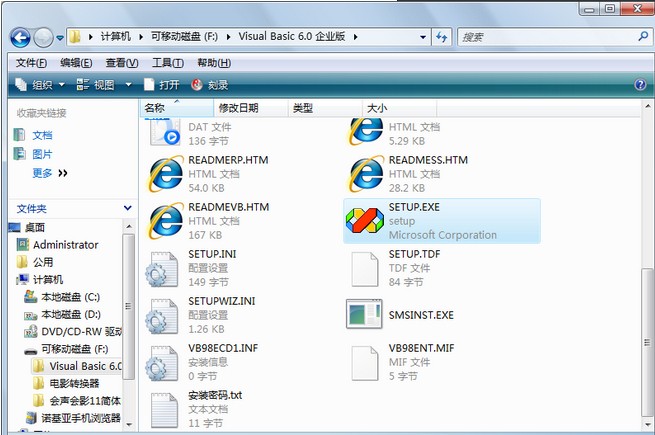Click the Back navigation arrow
Viewport: 655px width, 435px height.
(x=20, y=38)
